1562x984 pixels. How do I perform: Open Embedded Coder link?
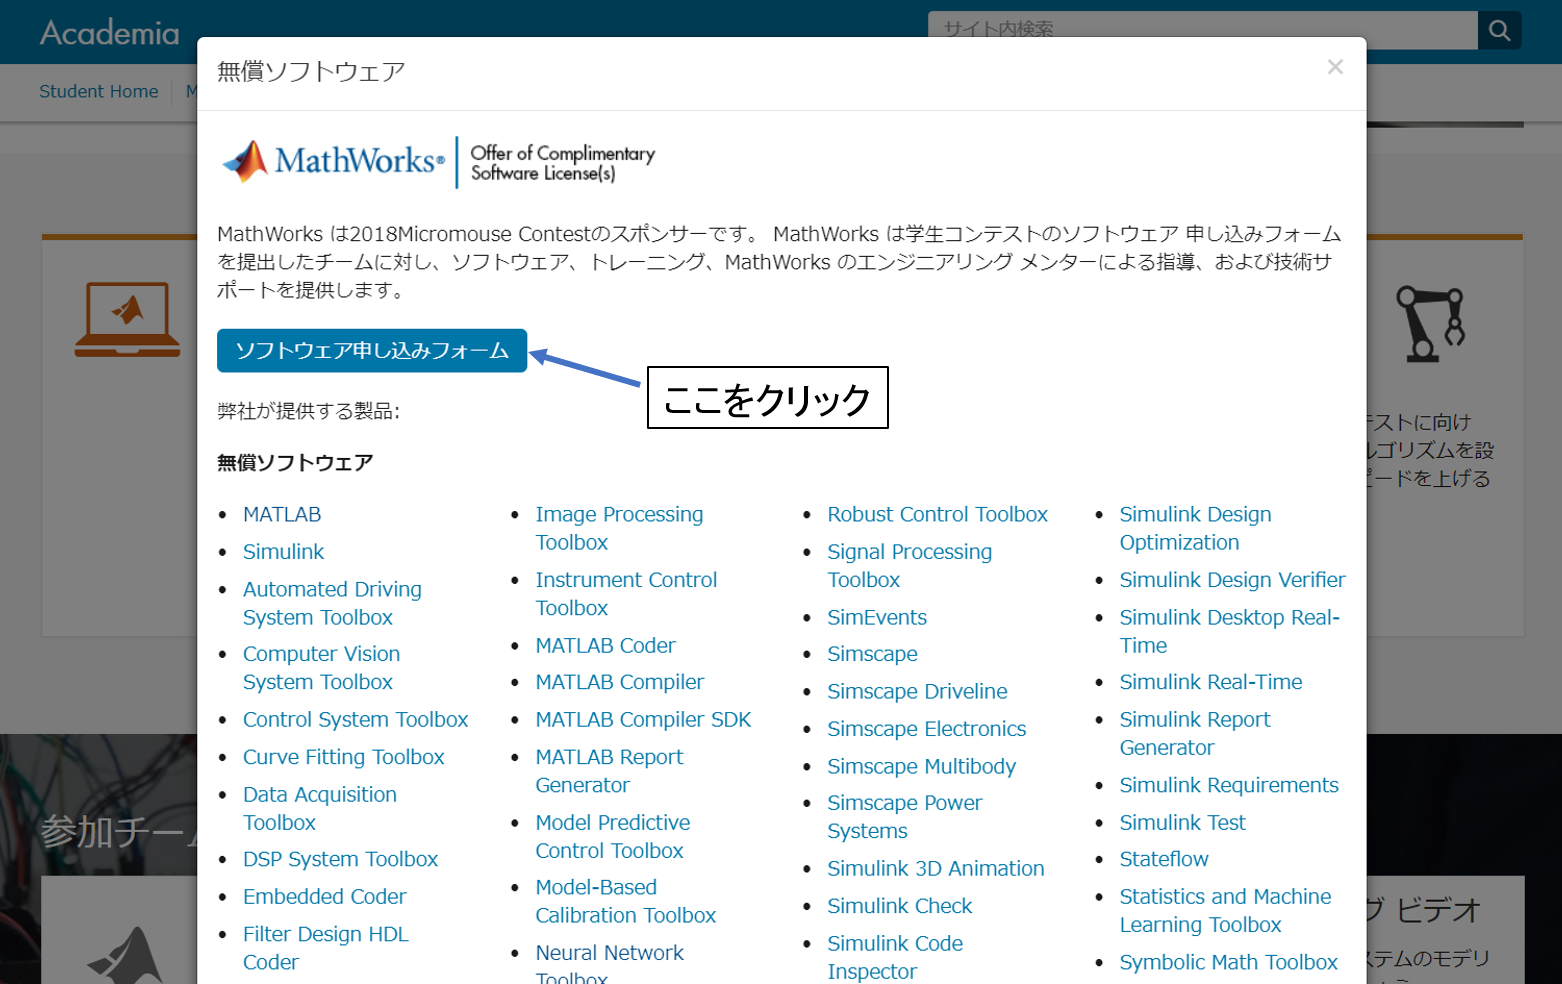325,897
